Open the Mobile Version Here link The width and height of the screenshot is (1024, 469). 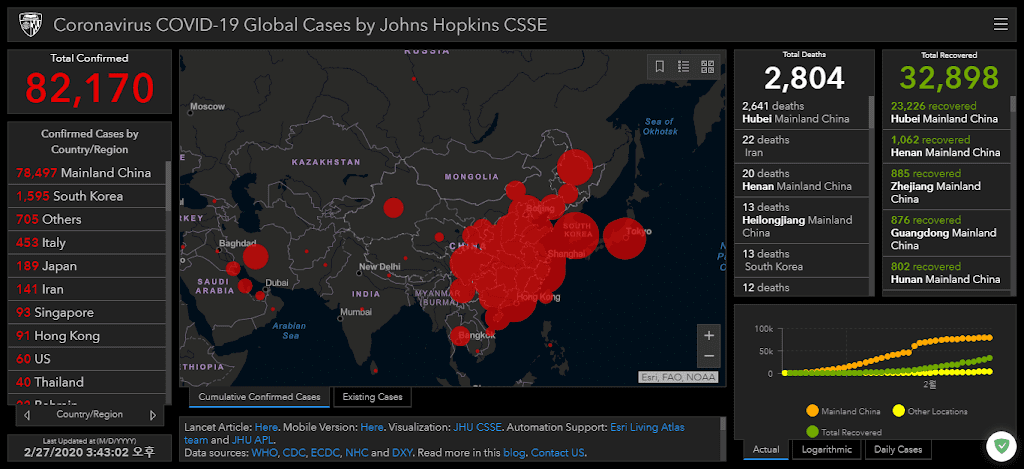point(372,427)
